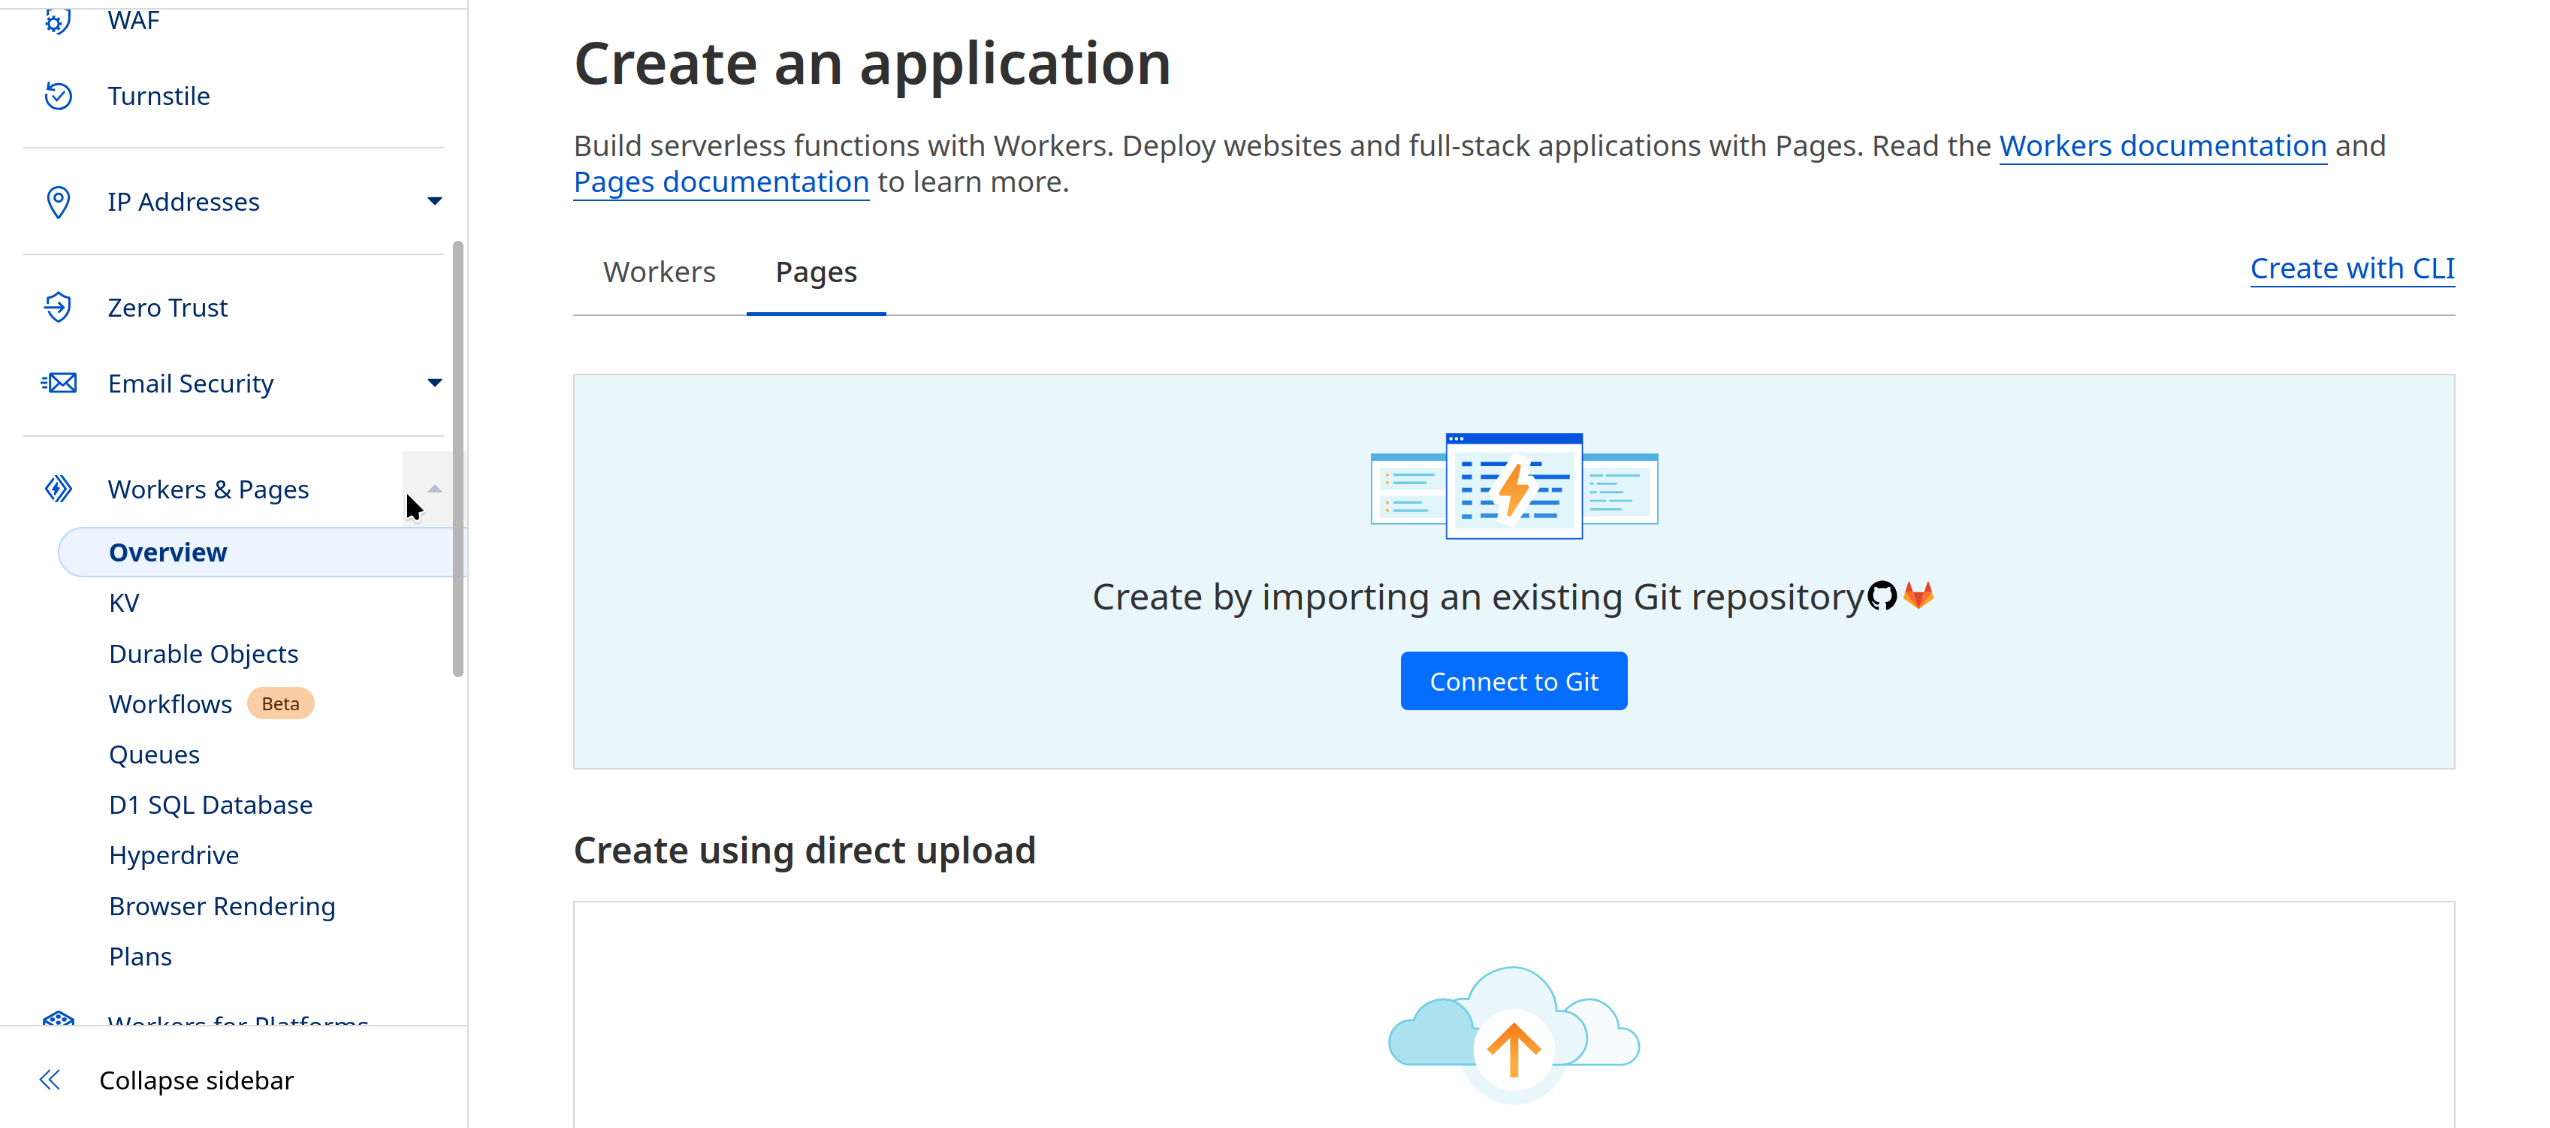Select the Pages tab
The image size is (2550, 1128).
click(816, 272)
